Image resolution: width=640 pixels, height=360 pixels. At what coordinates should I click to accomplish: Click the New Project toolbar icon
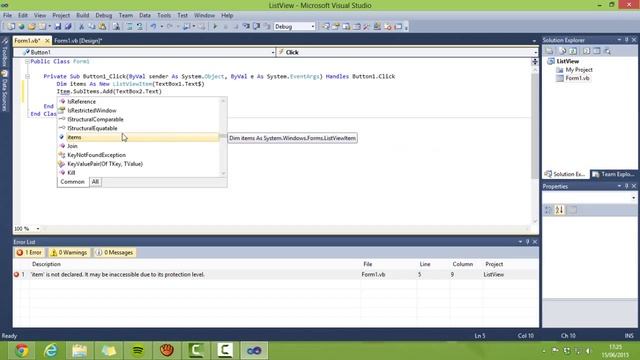tap(11, 27)
